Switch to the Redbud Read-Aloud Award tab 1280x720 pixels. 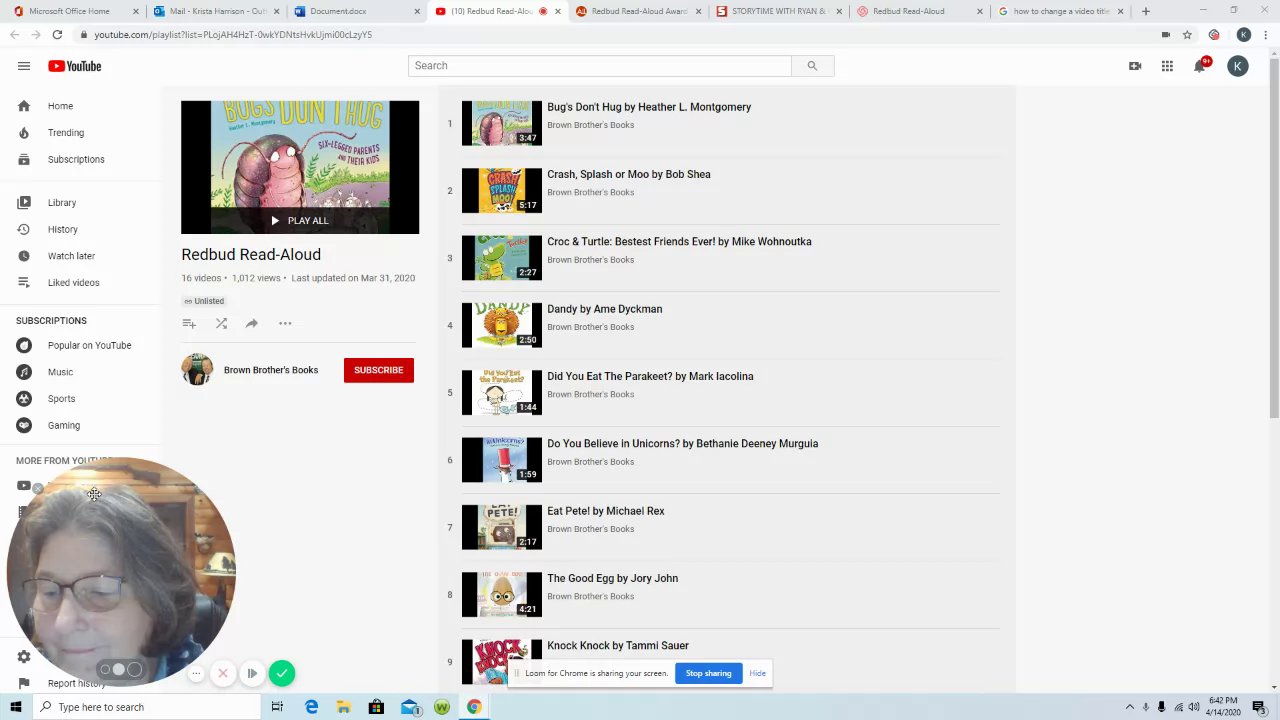tap(638, 11)
